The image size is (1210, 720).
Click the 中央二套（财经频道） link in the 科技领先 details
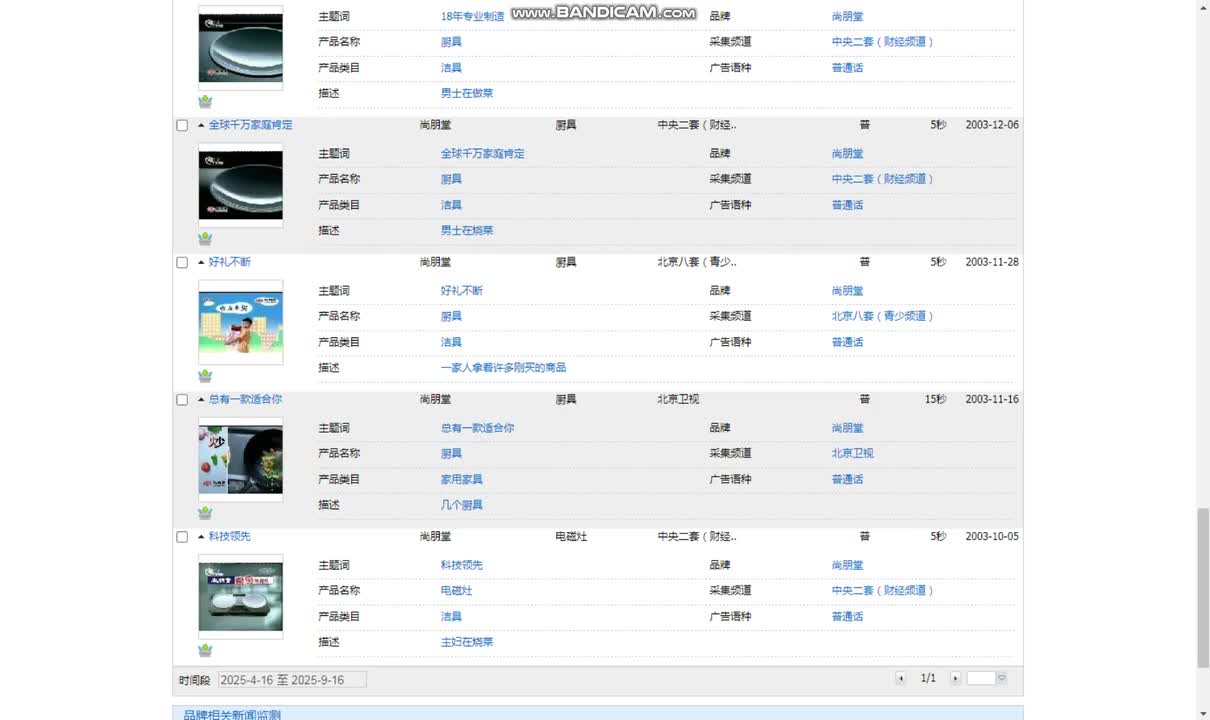pos(882,590)
